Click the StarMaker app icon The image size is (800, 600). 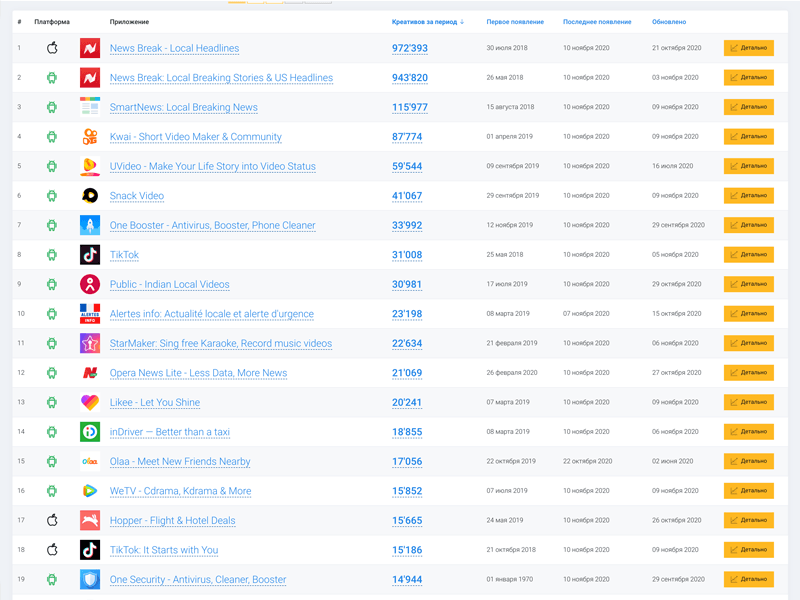click(90, 343)
